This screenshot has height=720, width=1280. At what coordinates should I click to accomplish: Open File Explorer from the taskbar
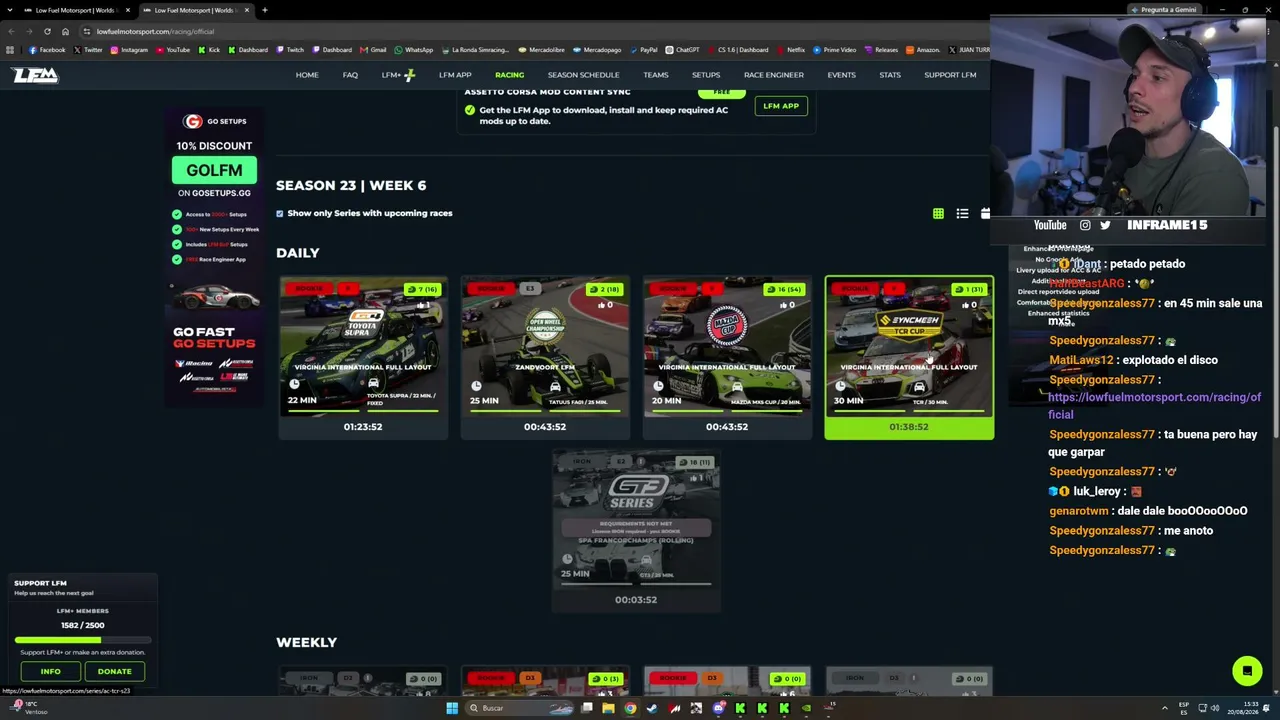click(x=608, y=708)
